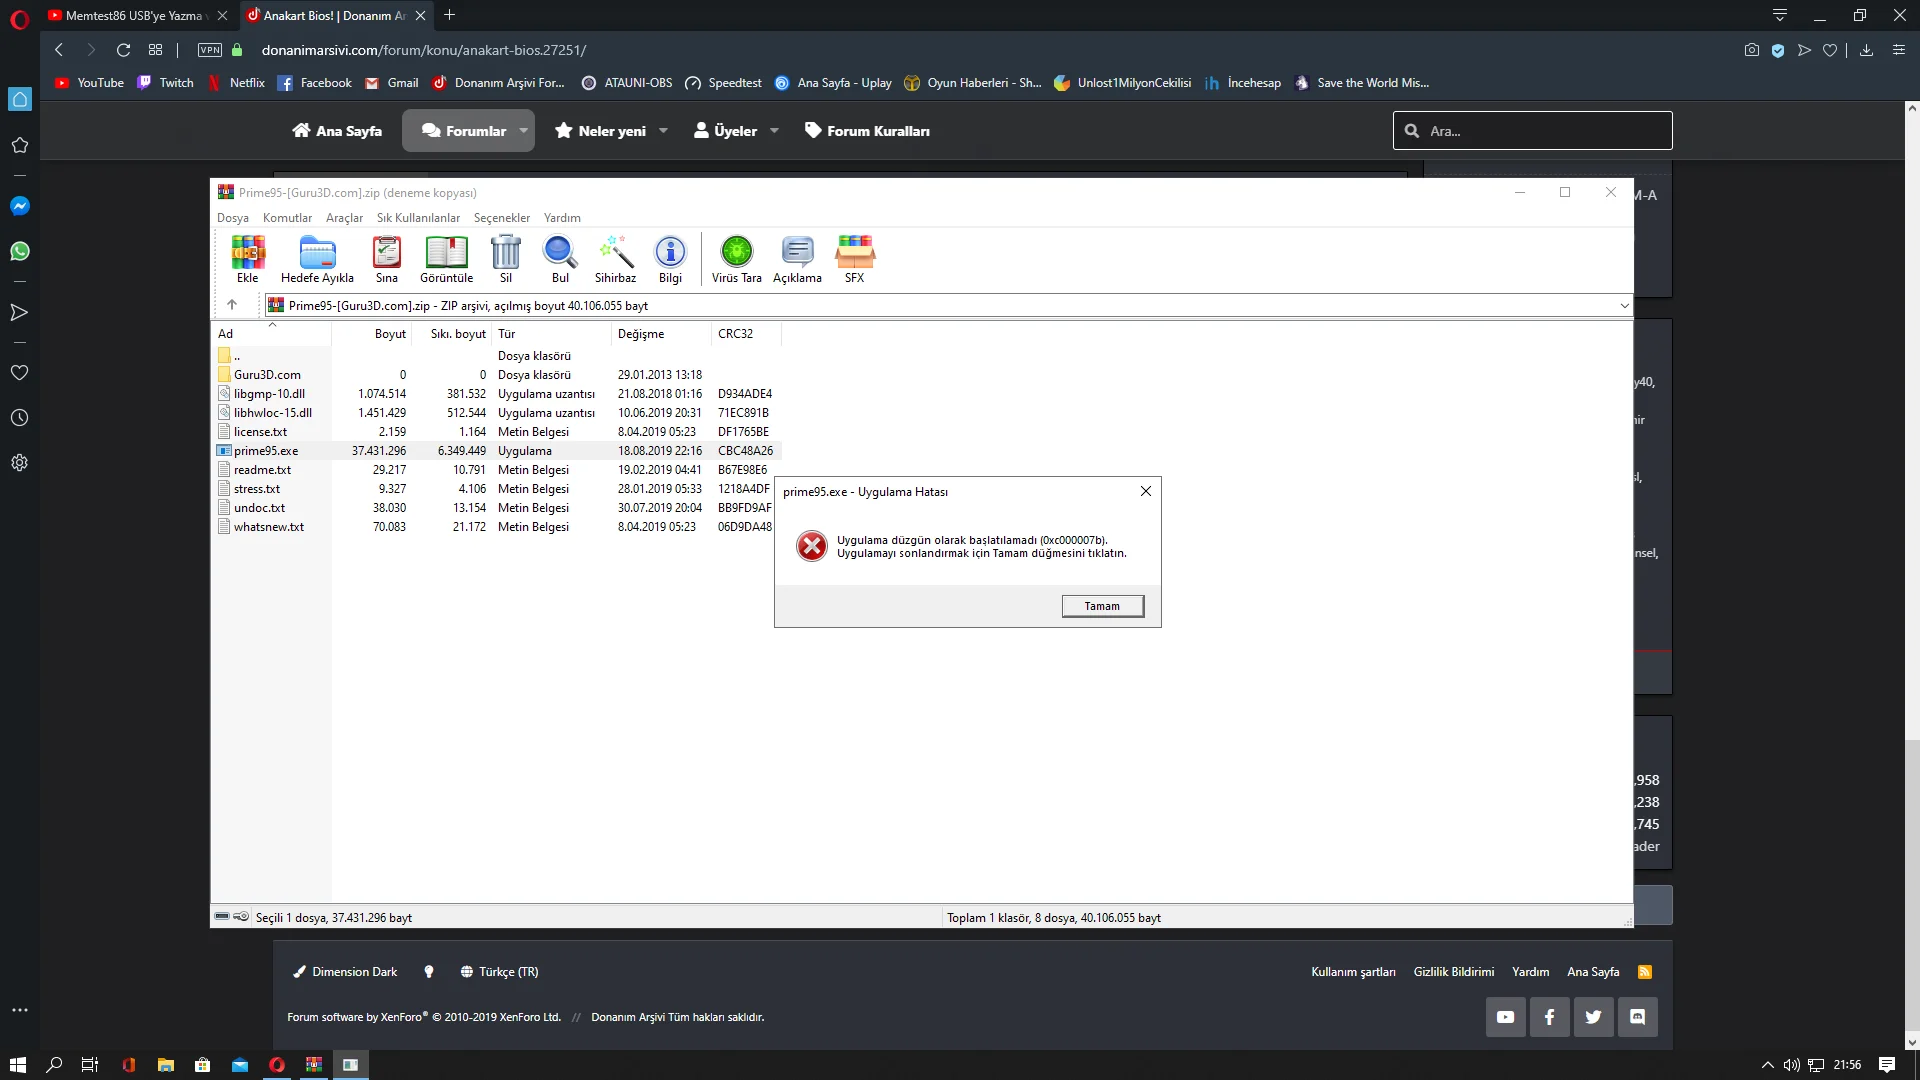Click the Açıklama comment icon
The width and height of the screenshot is (1920, 1080).
pyautogui.click(x=797, y=259)
